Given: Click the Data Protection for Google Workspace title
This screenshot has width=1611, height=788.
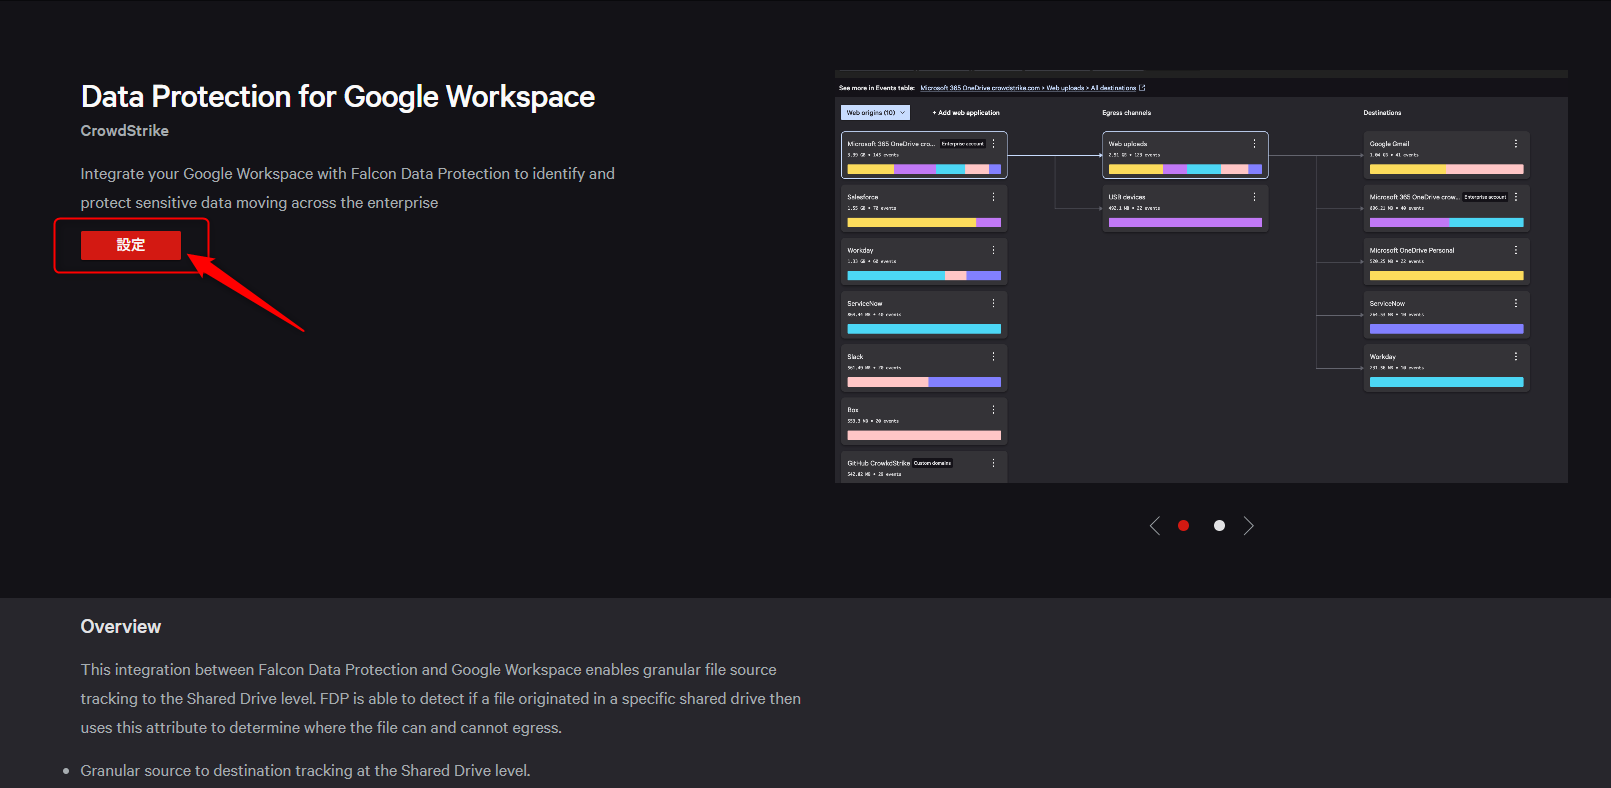Looking at the screenshot, I should point(338,97).
